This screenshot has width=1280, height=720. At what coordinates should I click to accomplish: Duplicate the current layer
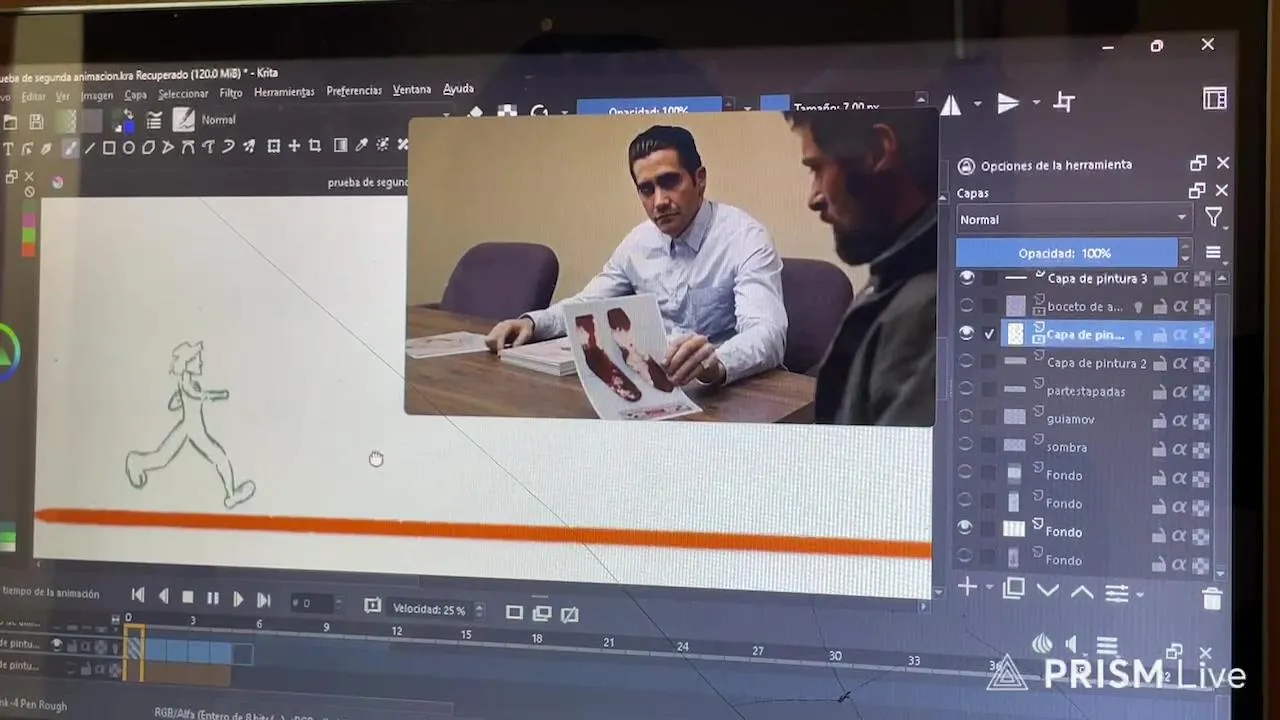coord(1014,589)
